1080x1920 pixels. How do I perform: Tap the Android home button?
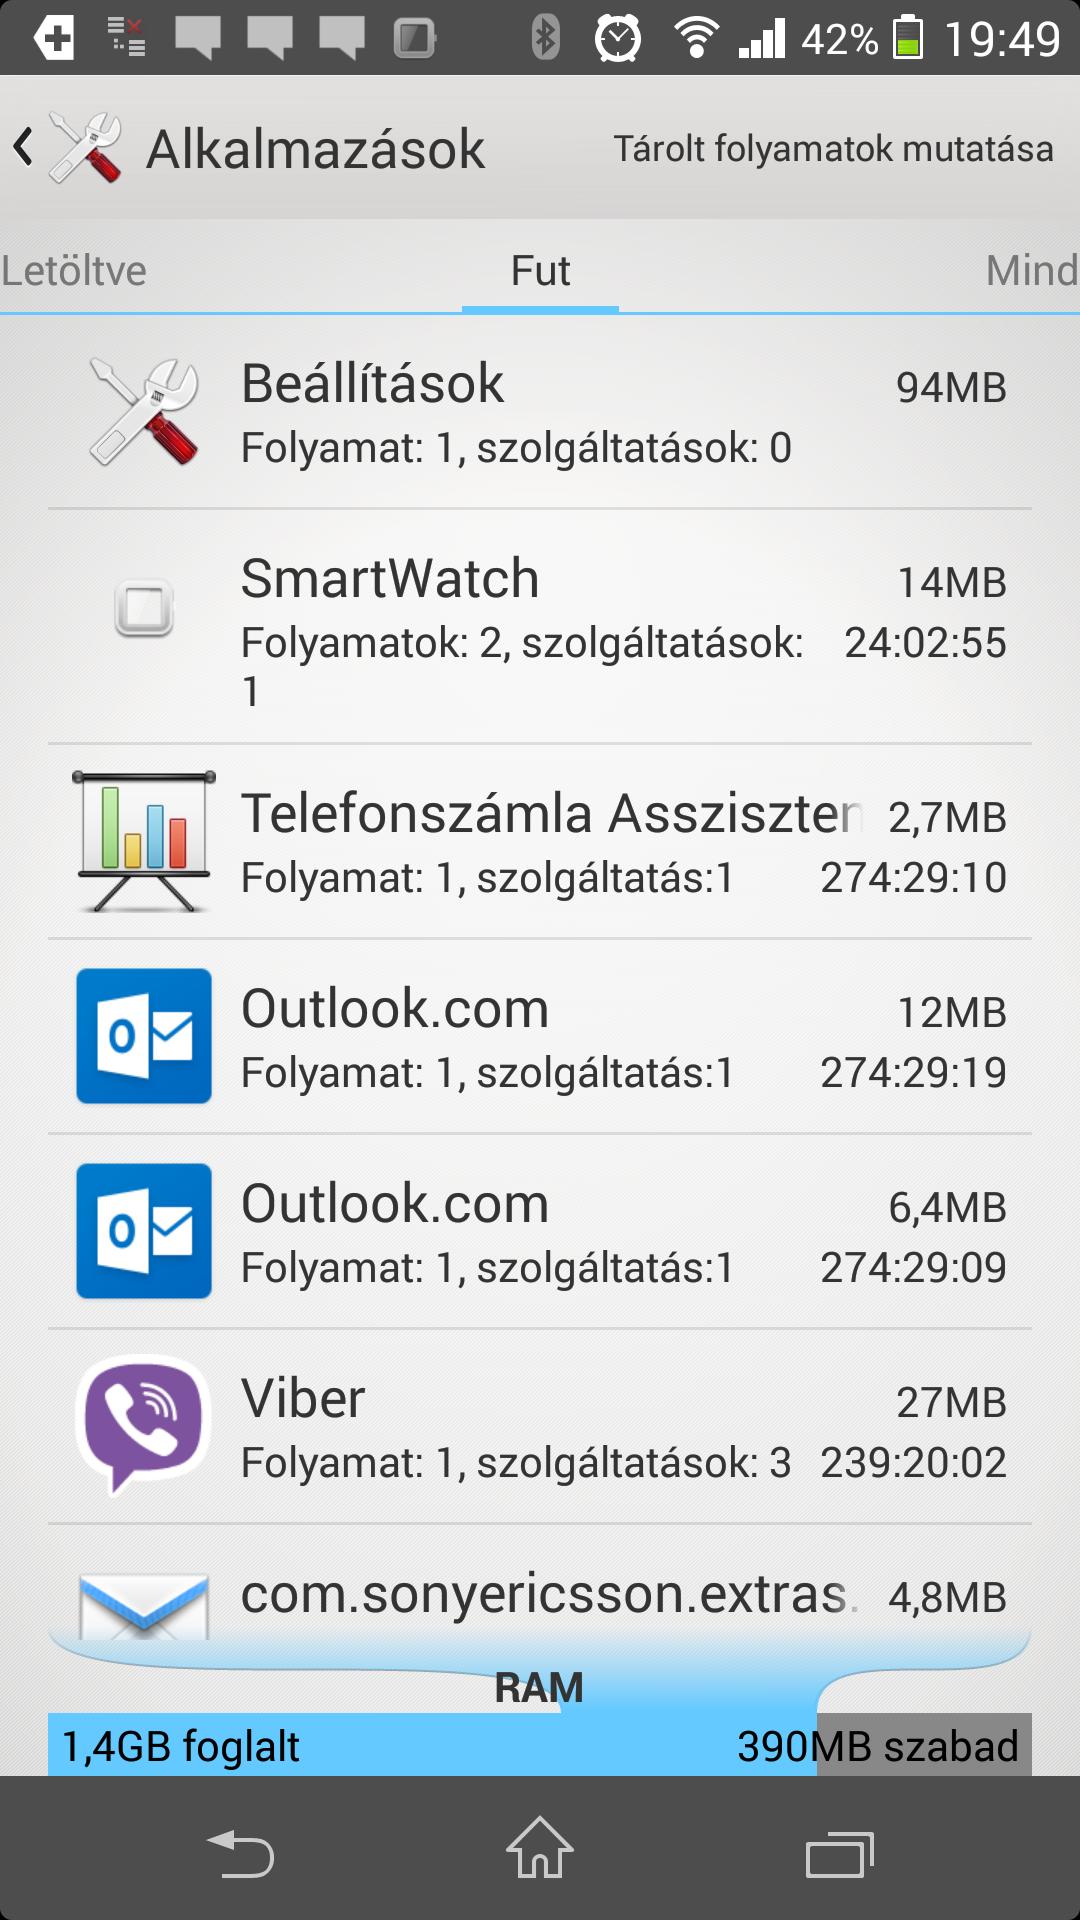[540, 1848]
